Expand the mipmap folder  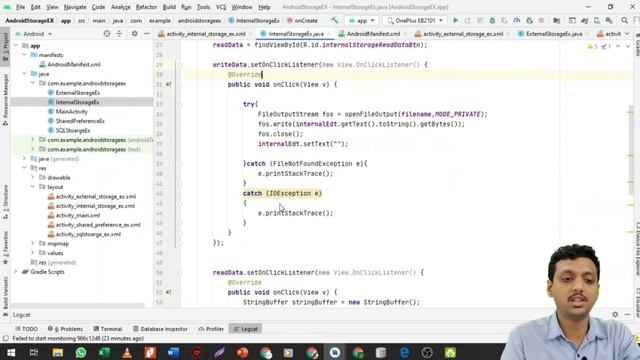(x=33, y=243)
